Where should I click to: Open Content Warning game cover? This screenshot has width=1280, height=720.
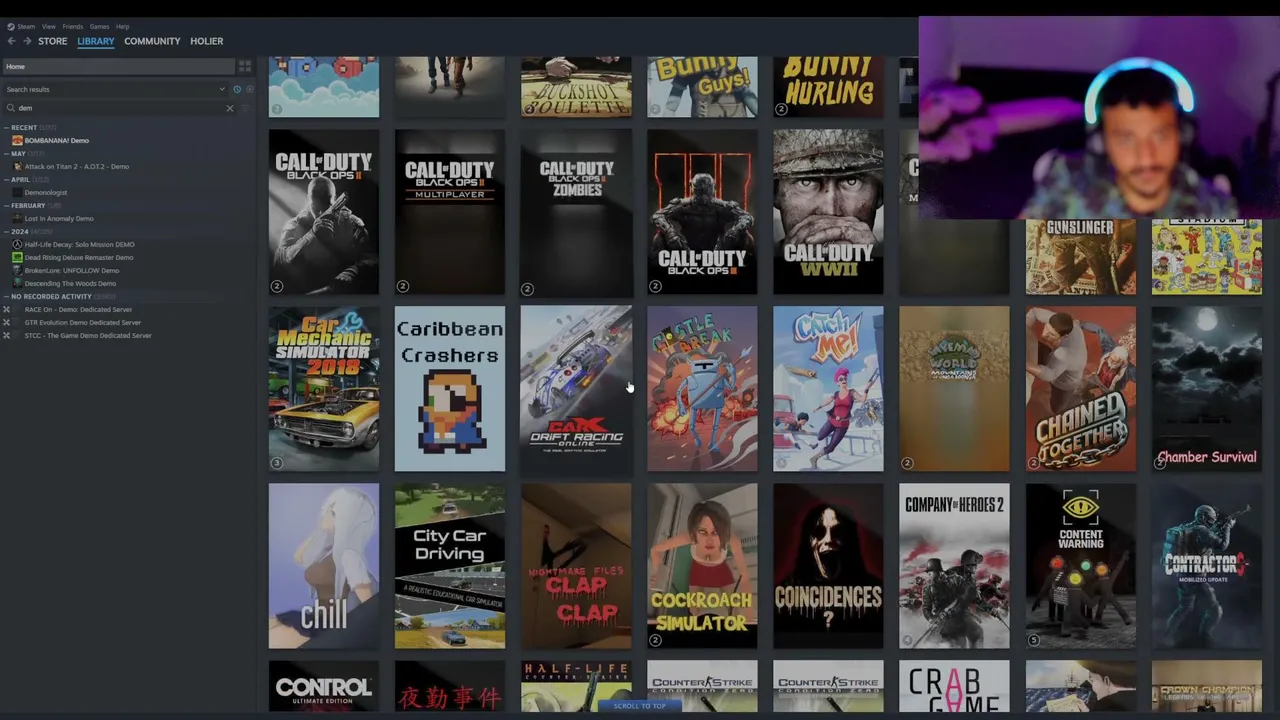point(1080,566)
